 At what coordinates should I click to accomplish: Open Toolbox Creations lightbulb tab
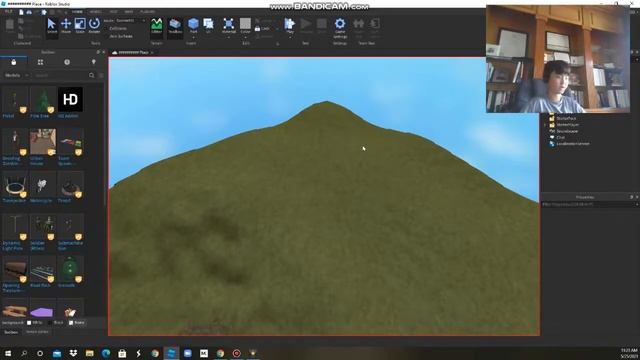click(x=93, y=62)
